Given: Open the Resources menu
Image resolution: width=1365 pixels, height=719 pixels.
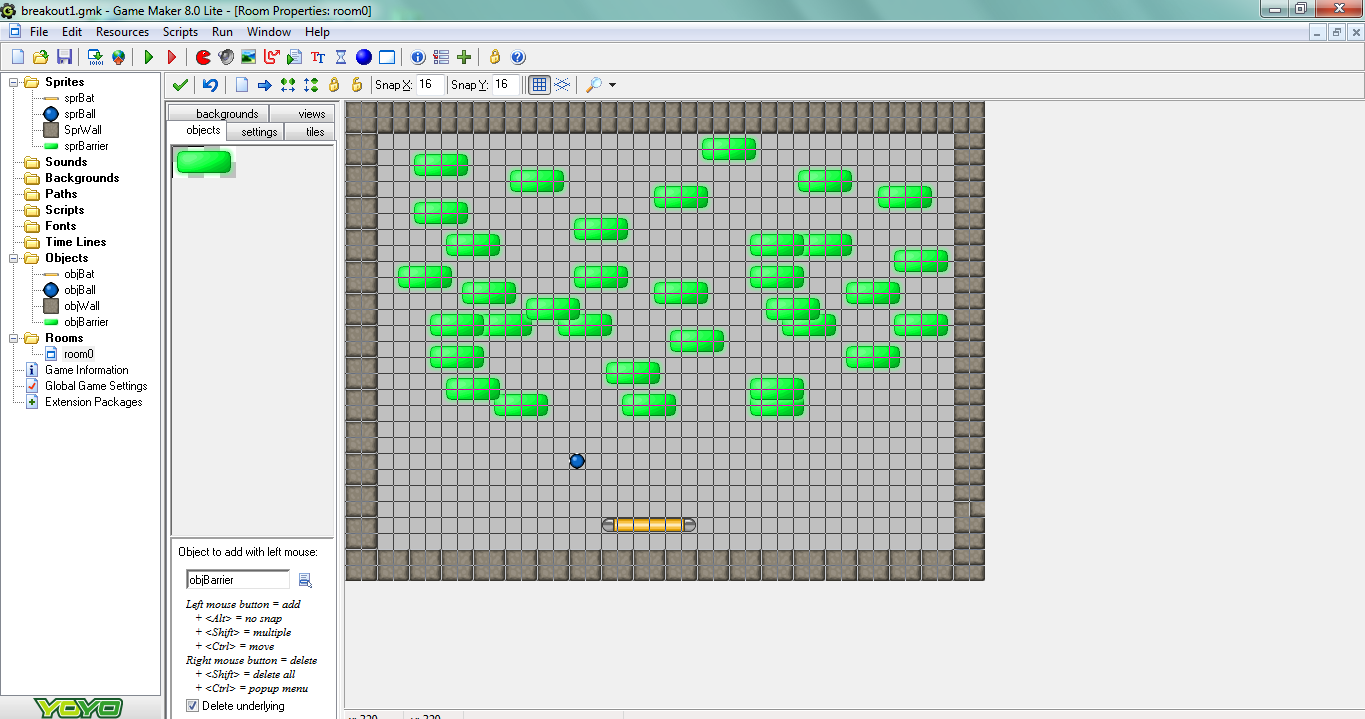Looking at the screenshot, I should 122,32.
